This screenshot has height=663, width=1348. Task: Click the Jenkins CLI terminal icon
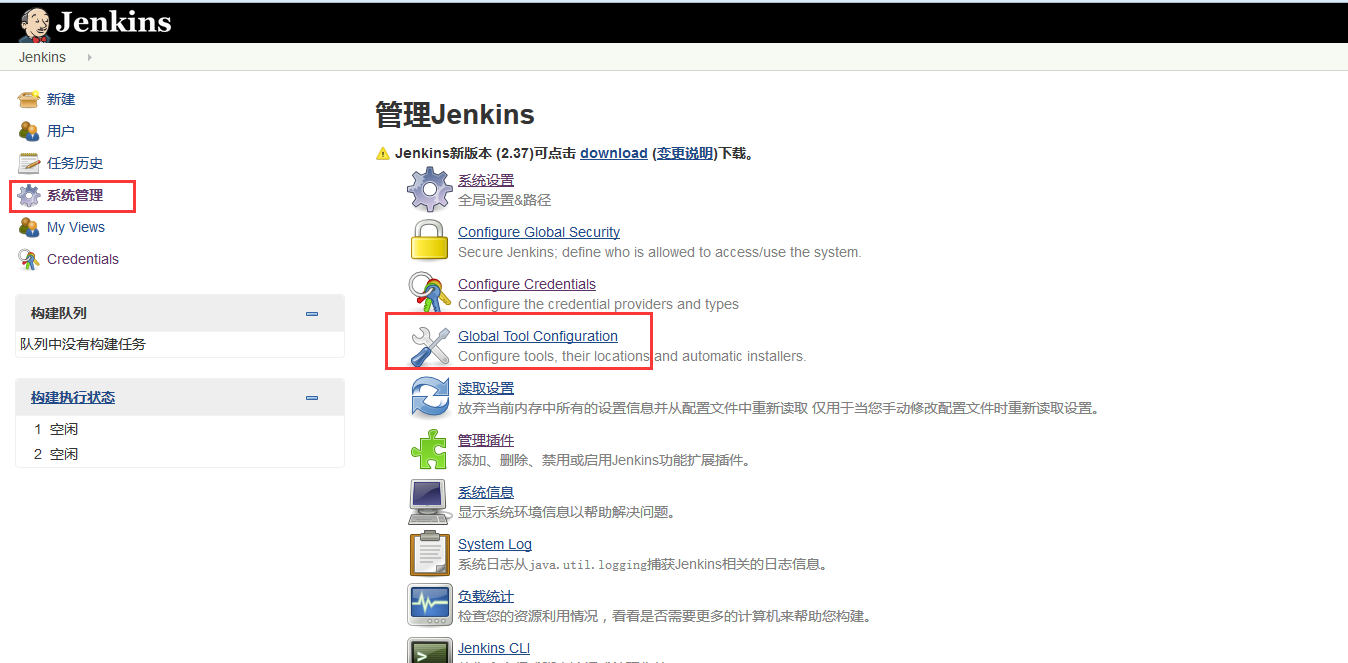430,651
